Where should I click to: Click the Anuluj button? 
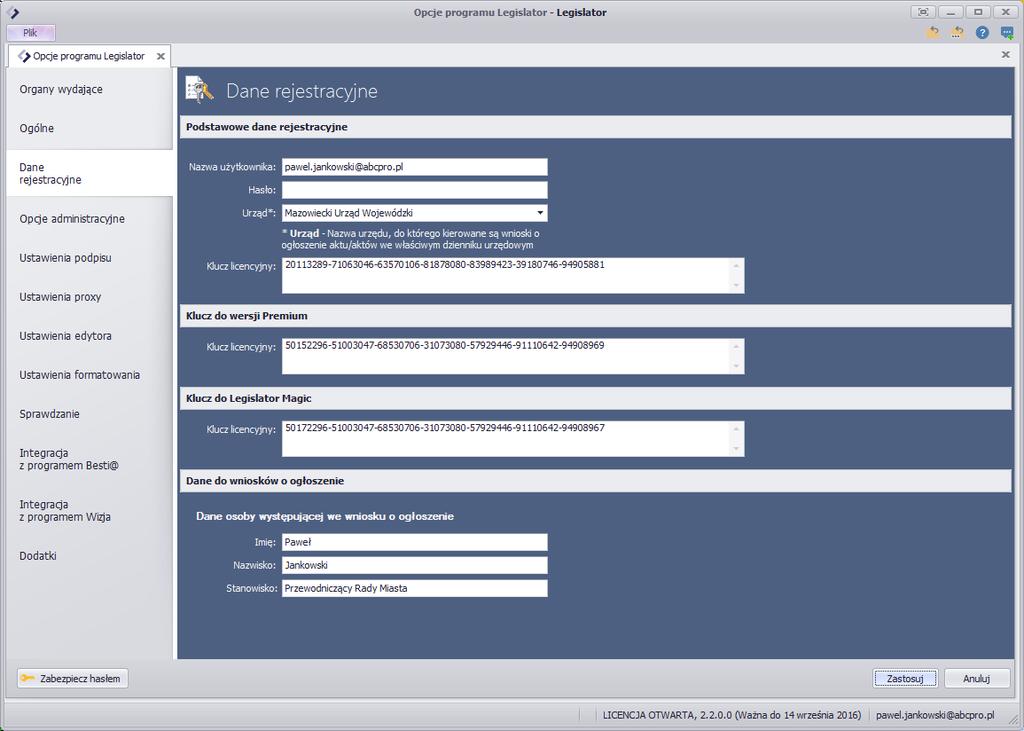click(977, 679)
